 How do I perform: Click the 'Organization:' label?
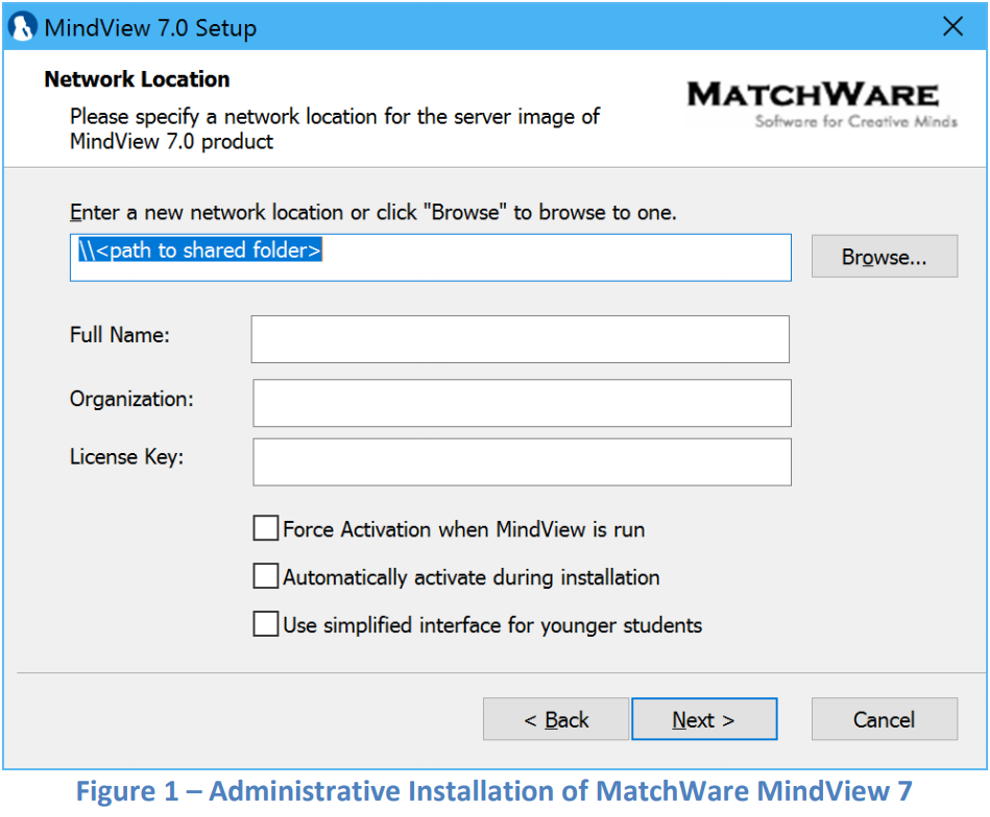pos(131,399)
